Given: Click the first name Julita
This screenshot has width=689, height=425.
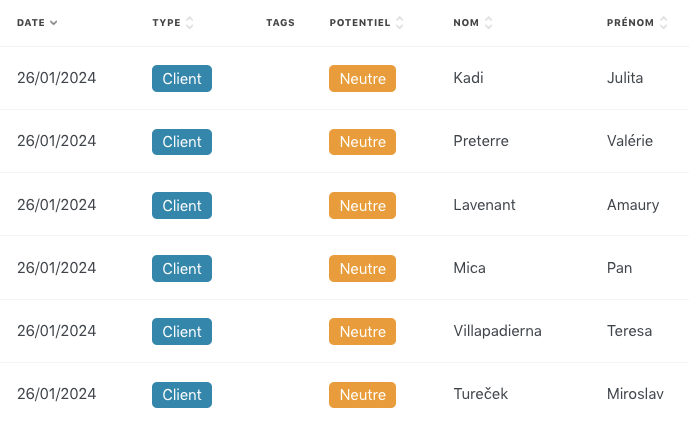Looking at the screenshot, I should [x=625, y=78].
